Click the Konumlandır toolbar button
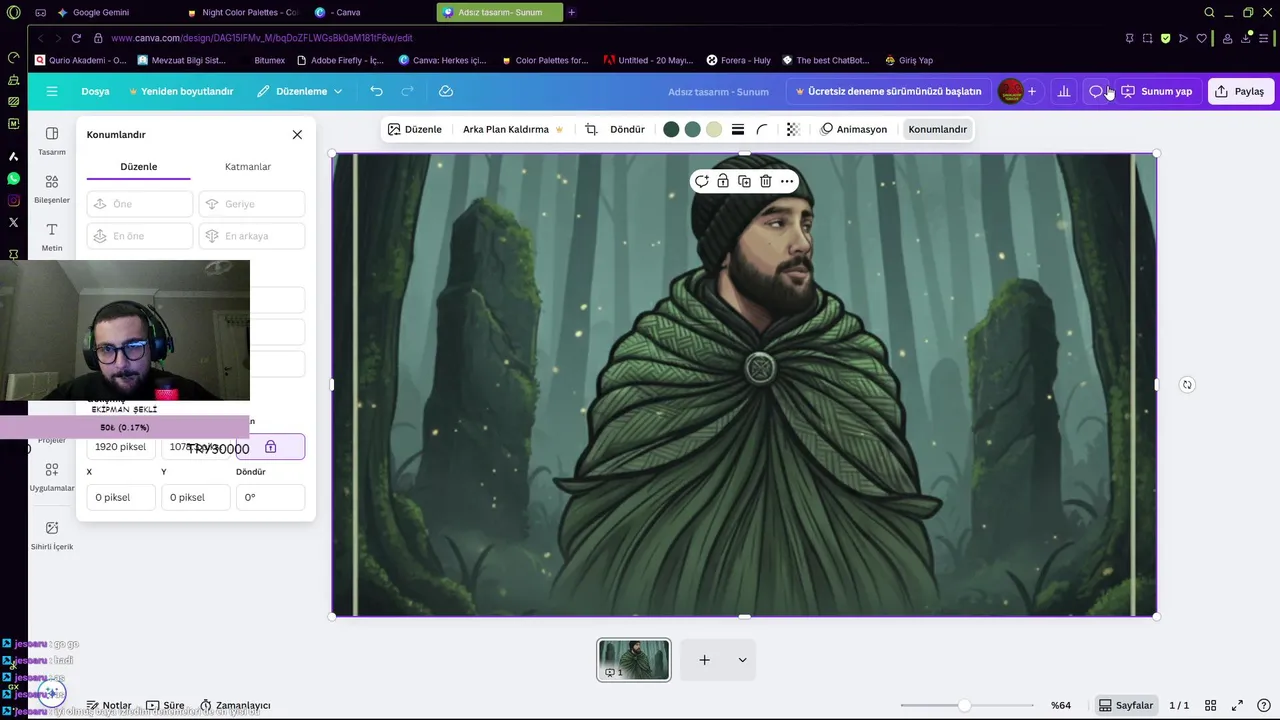 click(937, 129)
